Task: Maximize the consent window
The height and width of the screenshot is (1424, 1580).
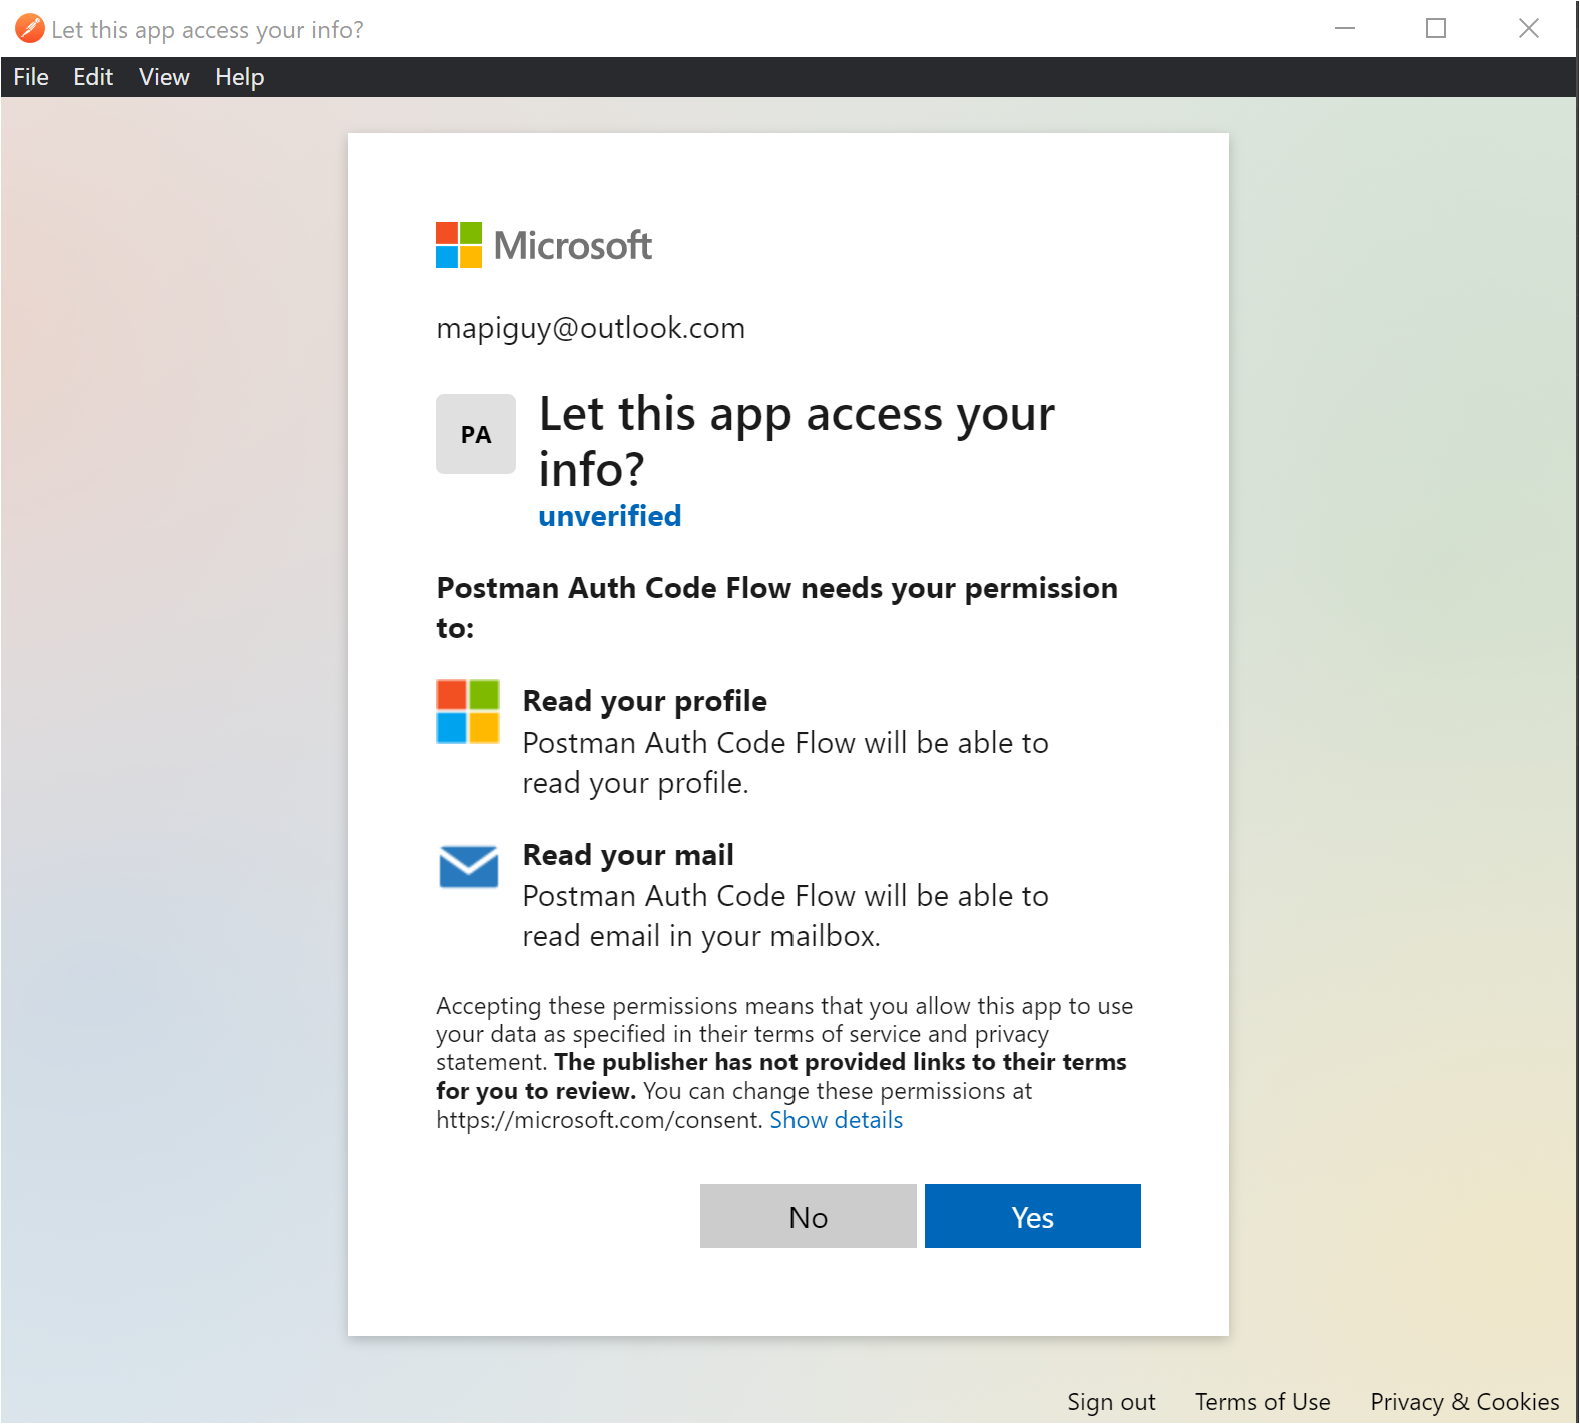Action: pos(1436,28)
